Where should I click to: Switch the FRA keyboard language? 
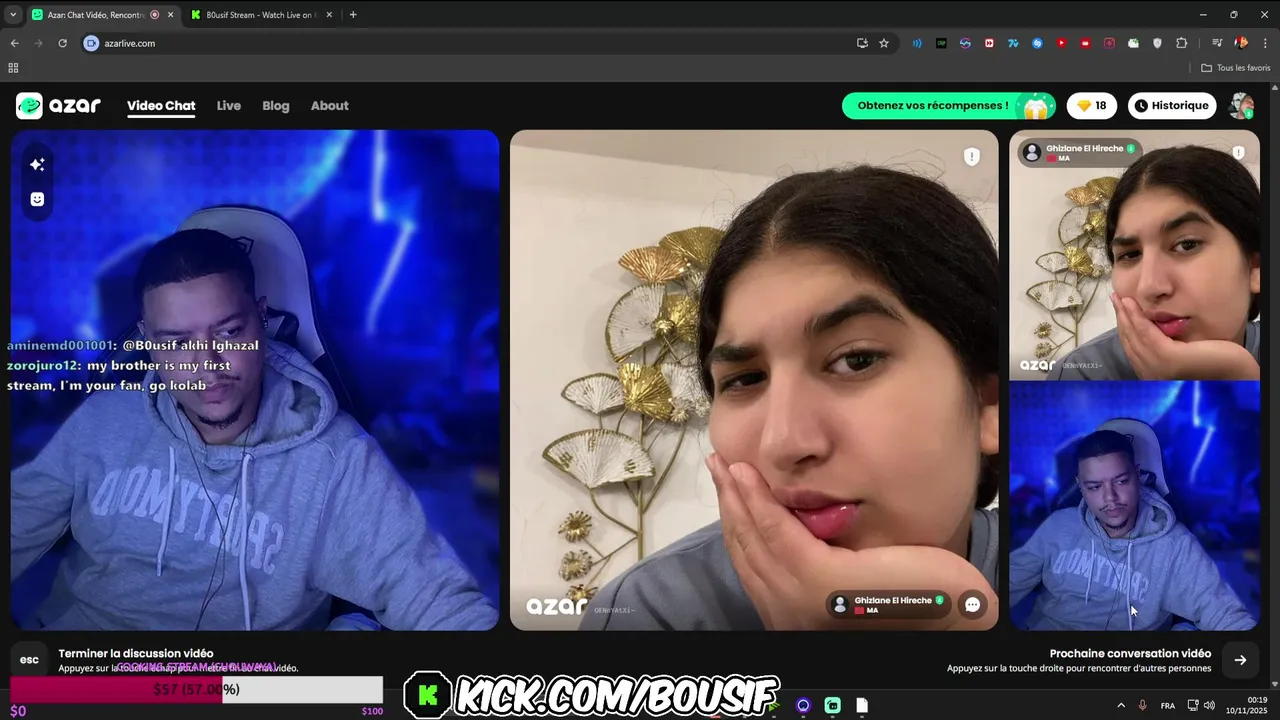coord(1167,705)
